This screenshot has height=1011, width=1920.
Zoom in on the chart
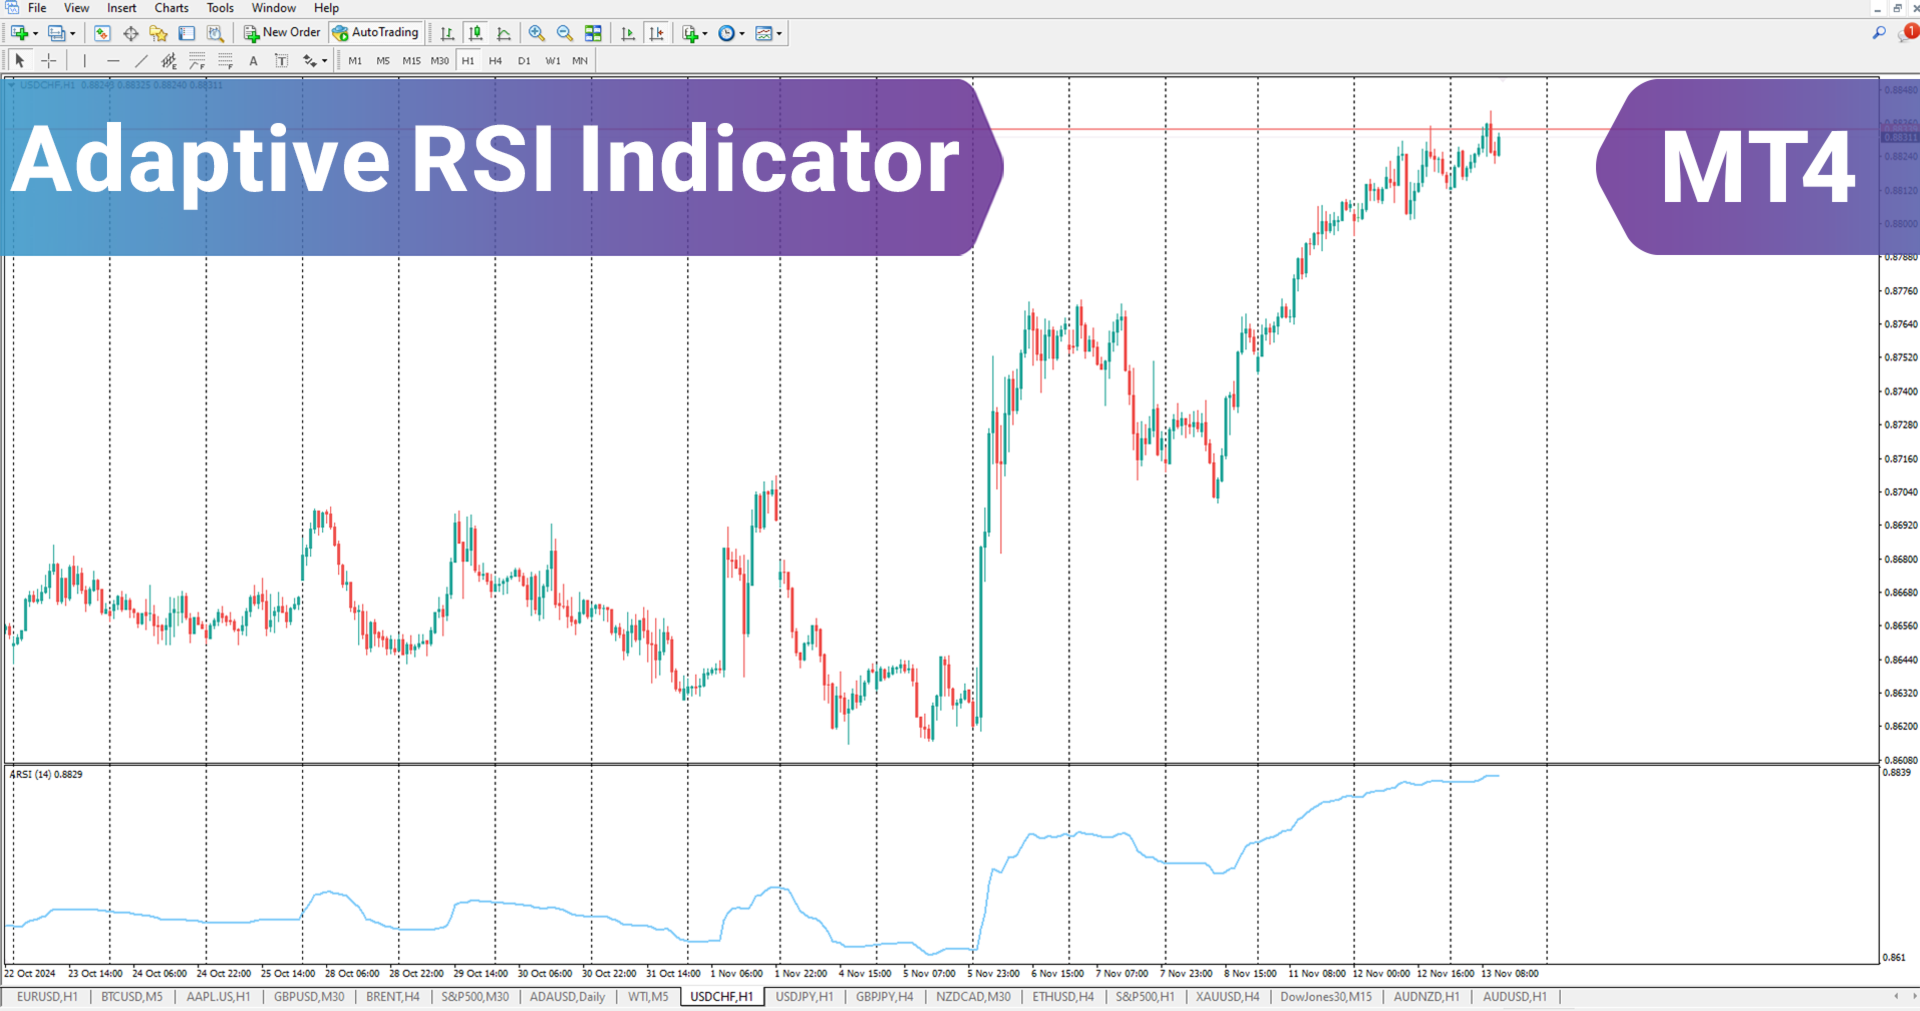pos(536,33)
